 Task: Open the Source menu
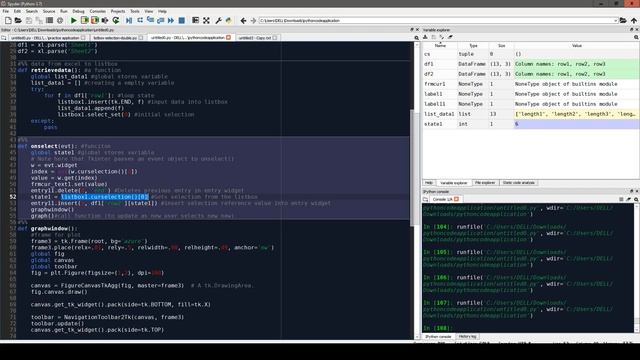pyautogui.click(x=49, y=11)
